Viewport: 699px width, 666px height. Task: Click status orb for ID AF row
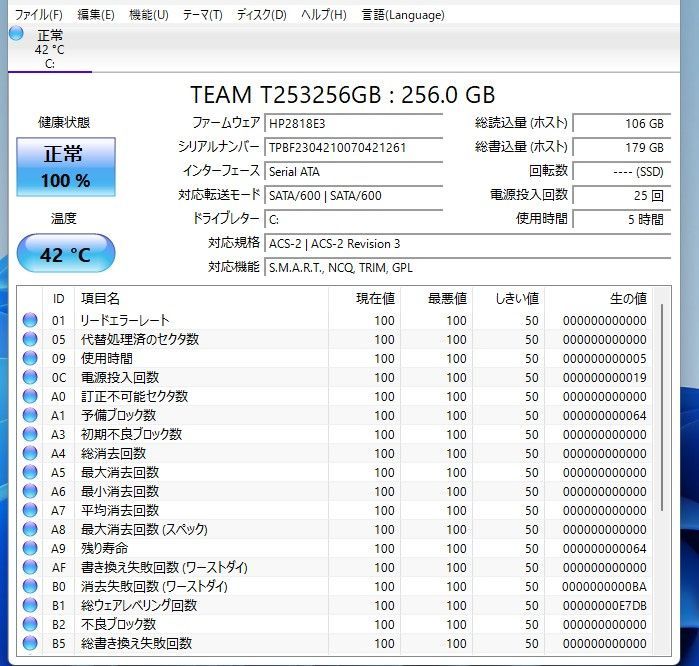30,567
